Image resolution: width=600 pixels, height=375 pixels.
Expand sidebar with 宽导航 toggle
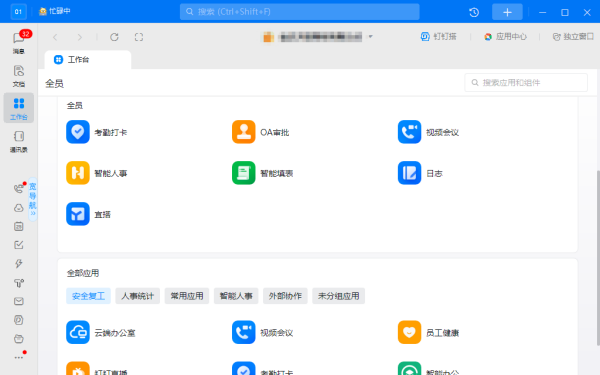coord(33,199)
